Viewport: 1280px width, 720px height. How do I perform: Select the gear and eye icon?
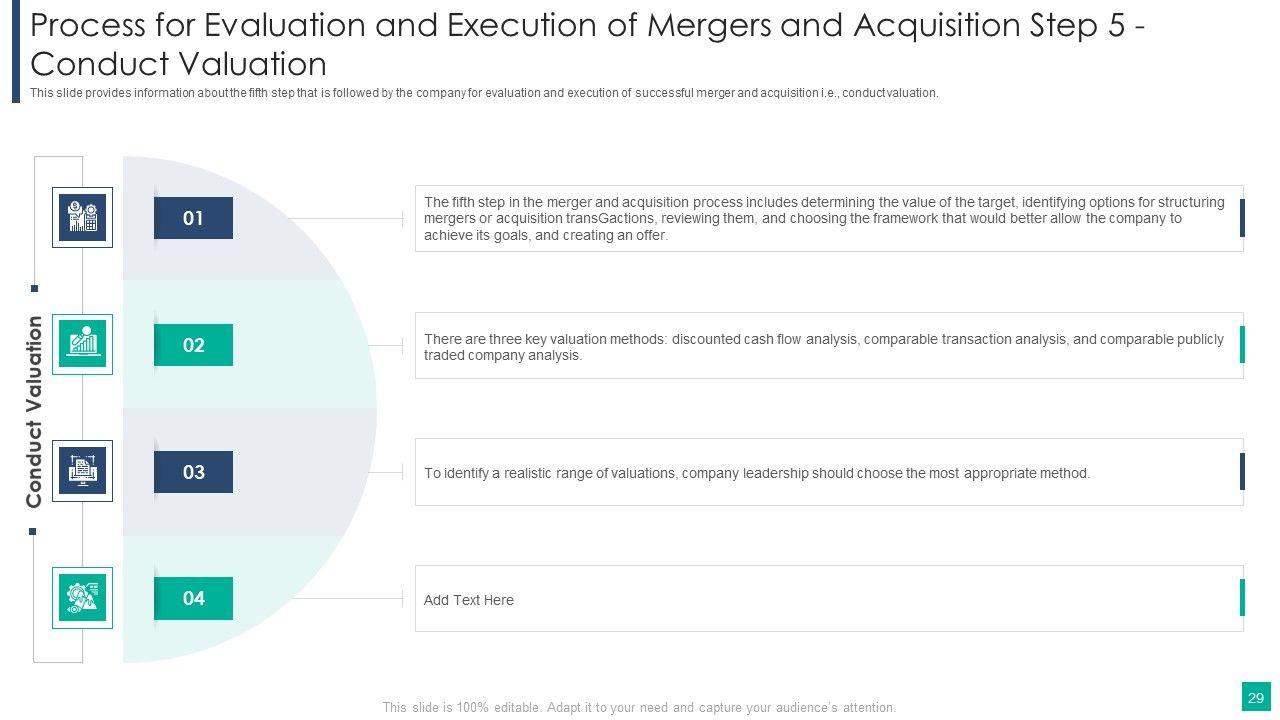[x=82, y=598]
